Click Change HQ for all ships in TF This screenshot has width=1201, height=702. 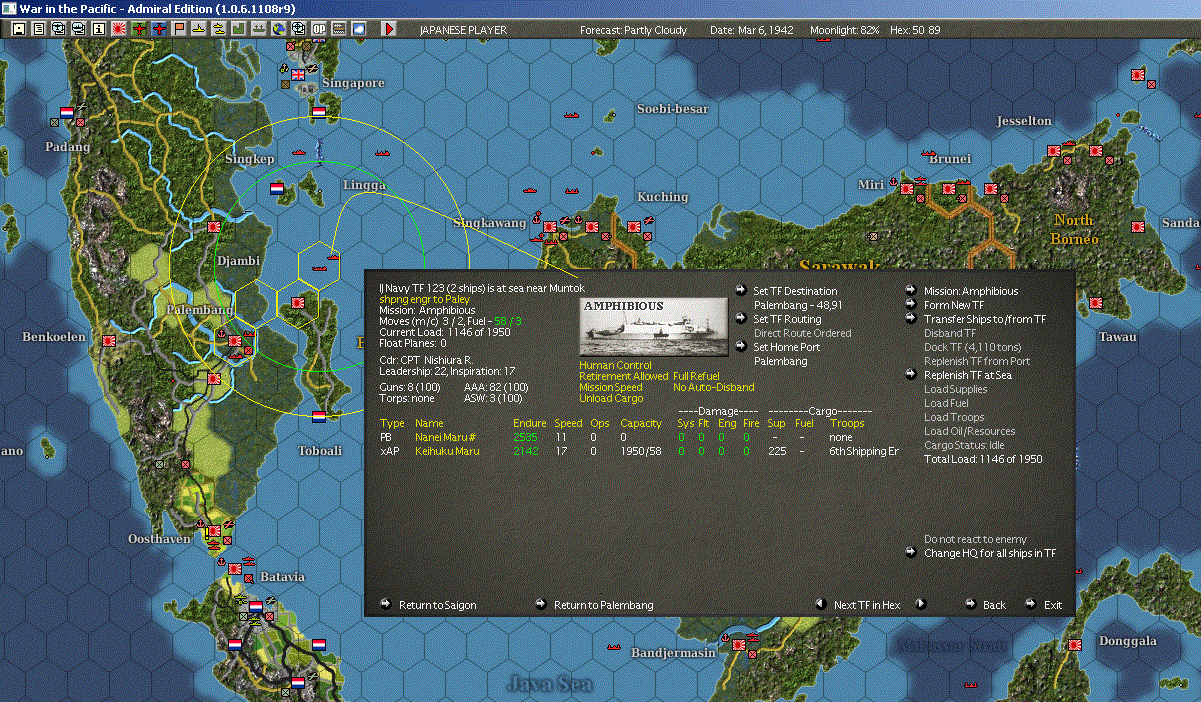click(x=990, y=553)
